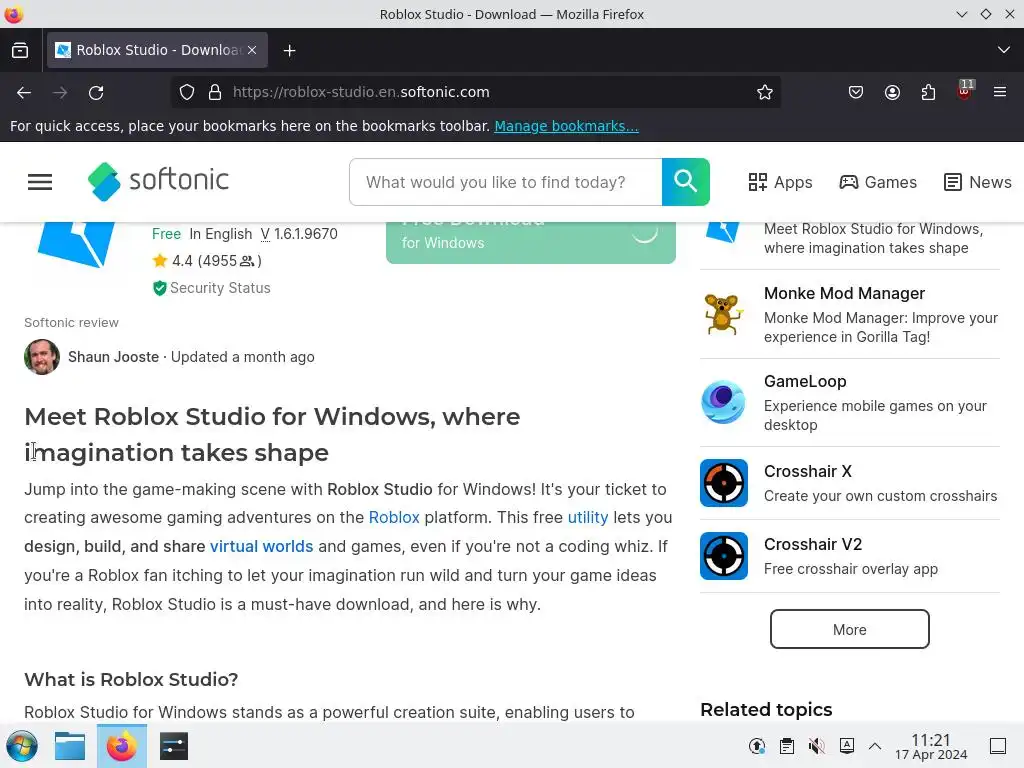Open Firefox View tab overview icon
The height and width of the screenshot is (768, 1024).
point(20,50)
